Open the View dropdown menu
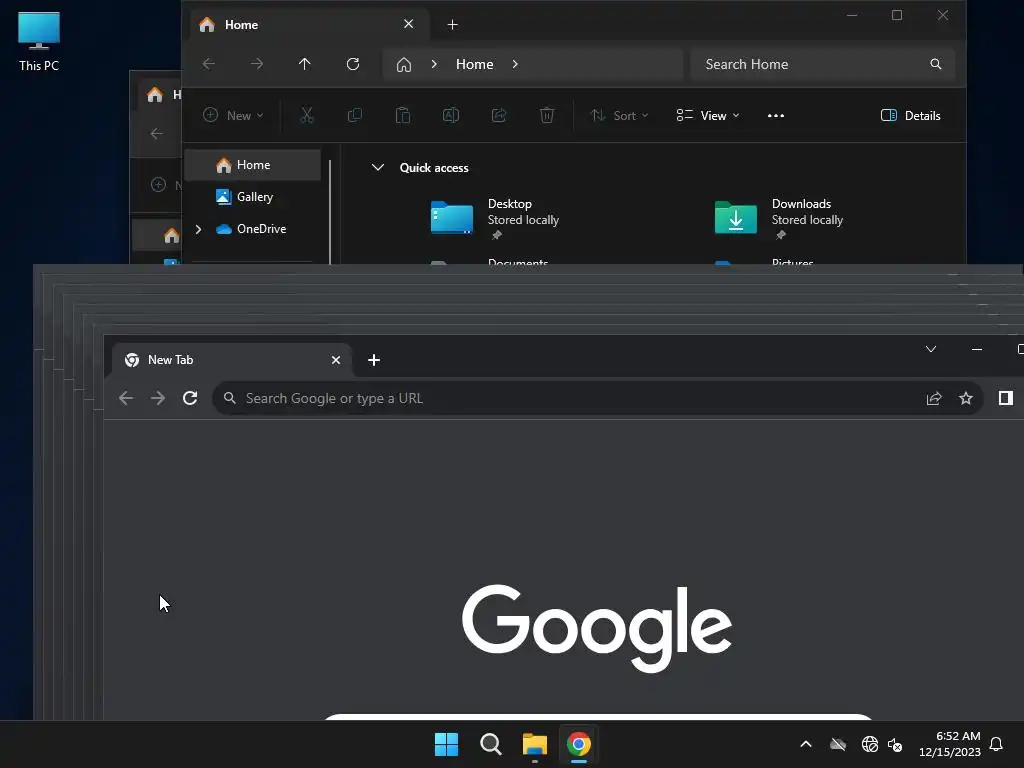Screen dimensions: 1024x768 (x=708, y=116)
